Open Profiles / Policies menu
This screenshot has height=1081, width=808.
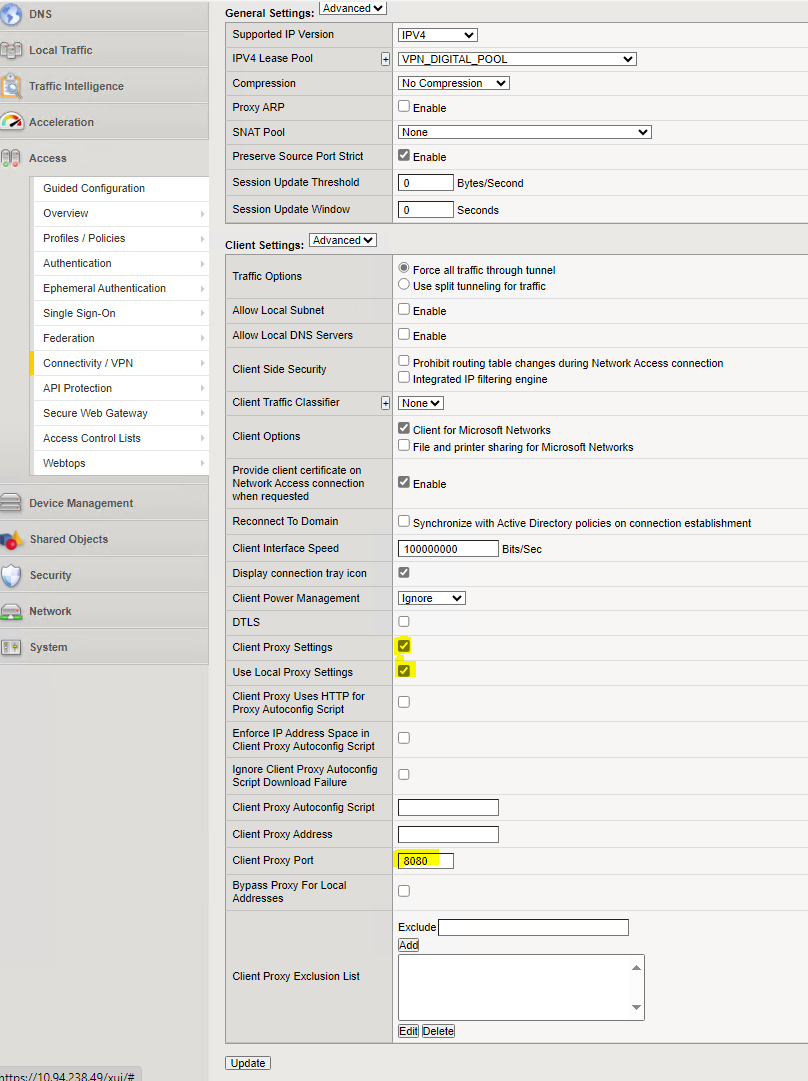click(121, 239)
